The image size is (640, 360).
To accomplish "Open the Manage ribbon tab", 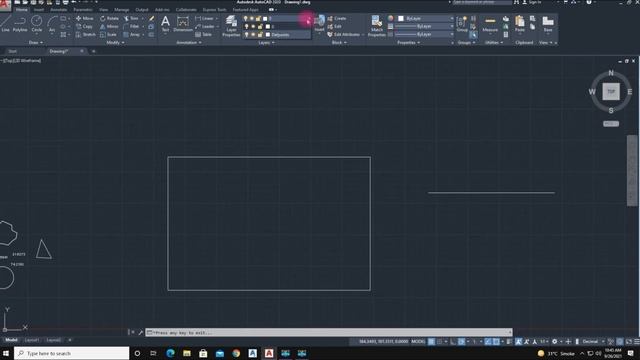I will (x=122, y=9).
